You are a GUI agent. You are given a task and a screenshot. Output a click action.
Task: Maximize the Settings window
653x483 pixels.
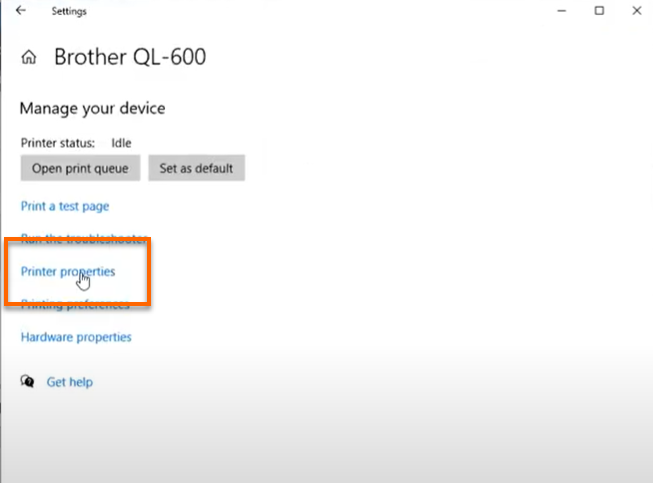click(599, 11)
